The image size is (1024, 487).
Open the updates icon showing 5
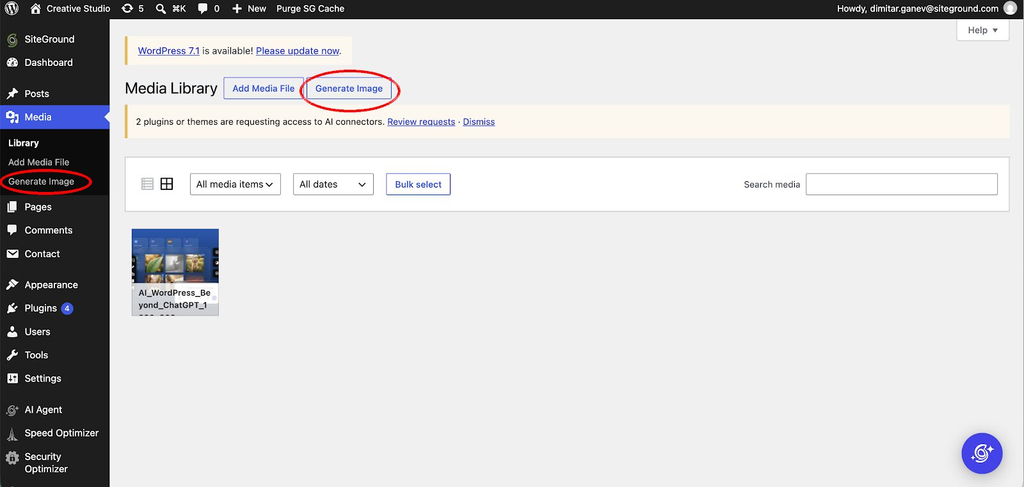coord(133,8)
